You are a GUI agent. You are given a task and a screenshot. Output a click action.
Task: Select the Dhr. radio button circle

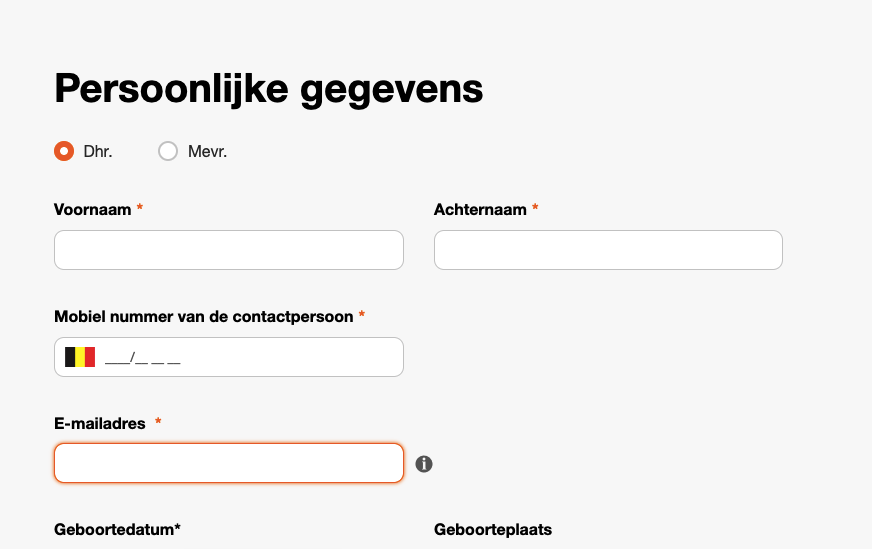click(64, 151)
